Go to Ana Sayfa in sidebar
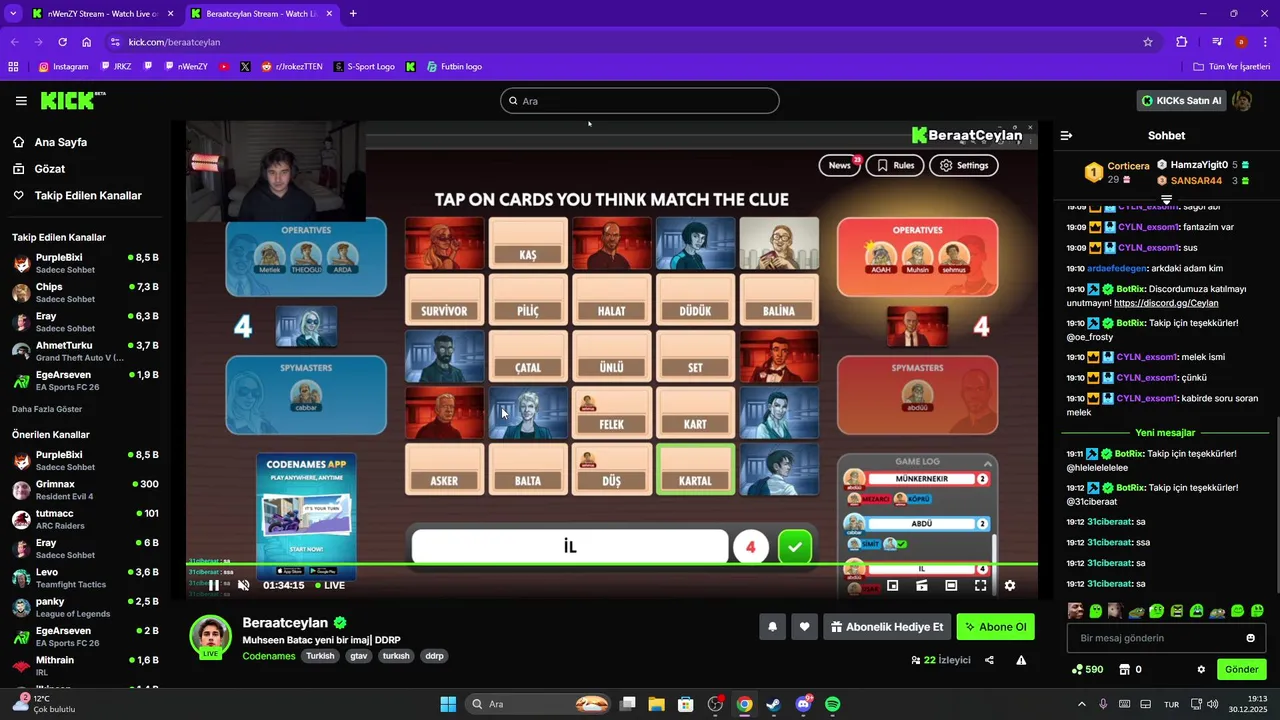The image size is (1280, 720). tap(61, 142)
